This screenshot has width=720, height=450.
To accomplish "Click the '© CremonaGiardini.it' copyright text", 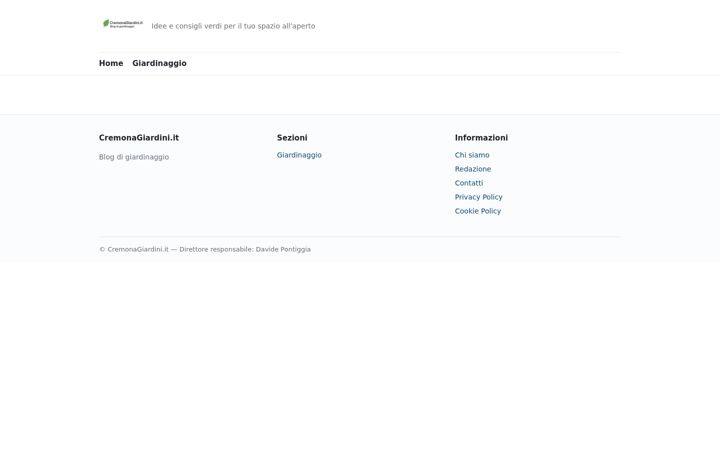I will [134, 249].
